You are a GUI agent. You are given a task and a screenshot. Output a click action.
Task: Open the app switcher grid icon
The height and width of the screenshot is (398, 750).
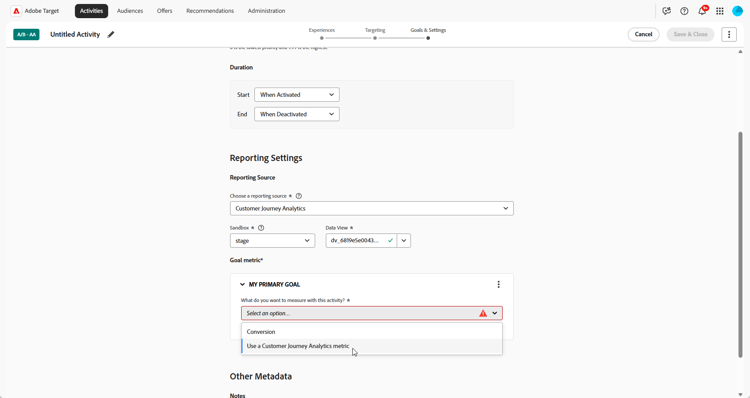[720, 11]
